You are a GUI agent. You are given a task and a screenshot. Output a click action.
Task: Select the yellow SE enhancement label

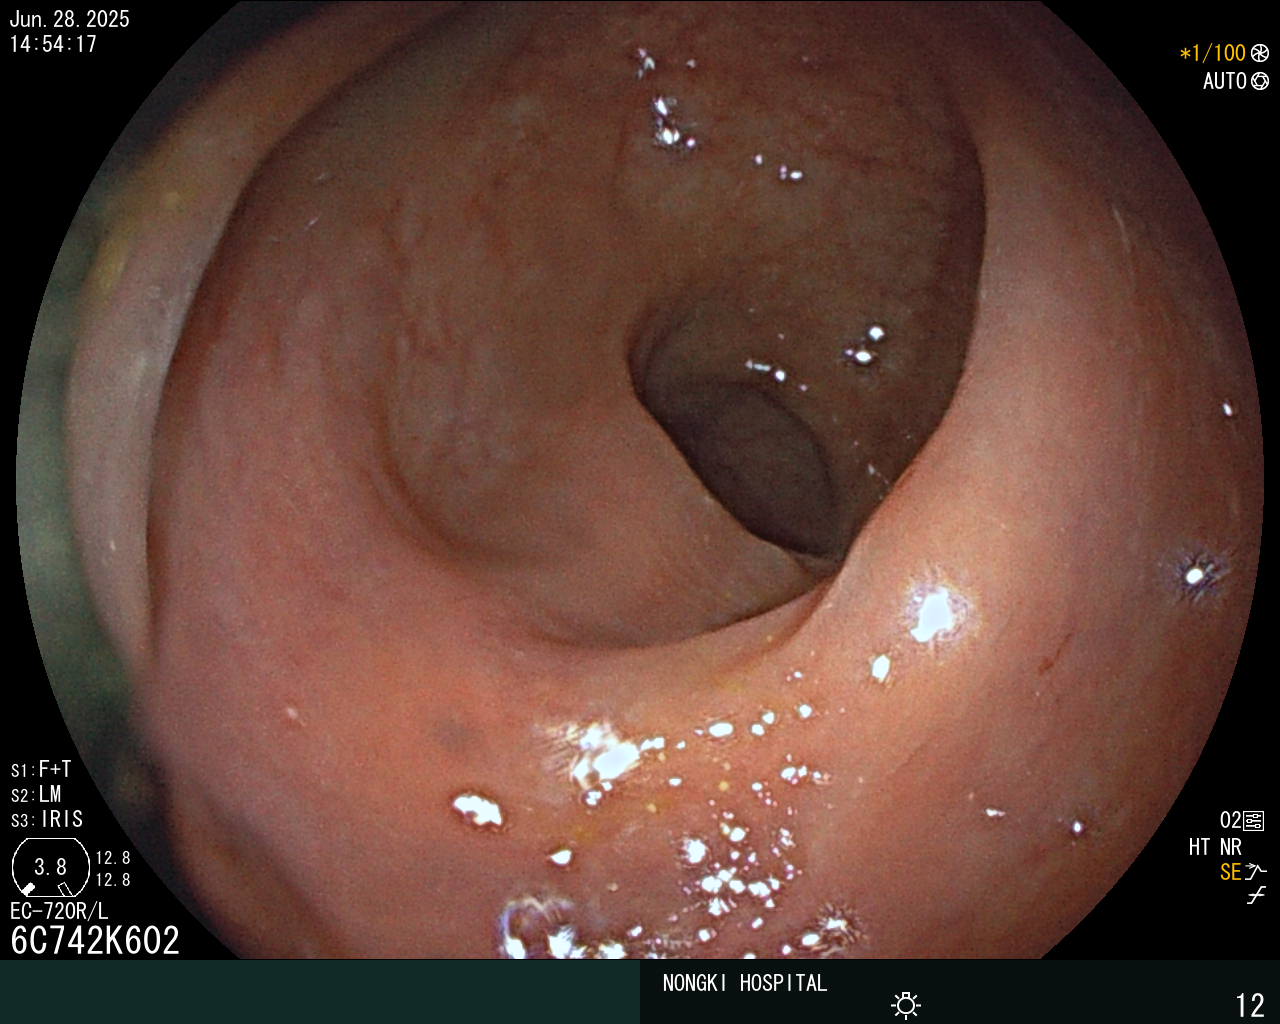1230,872
